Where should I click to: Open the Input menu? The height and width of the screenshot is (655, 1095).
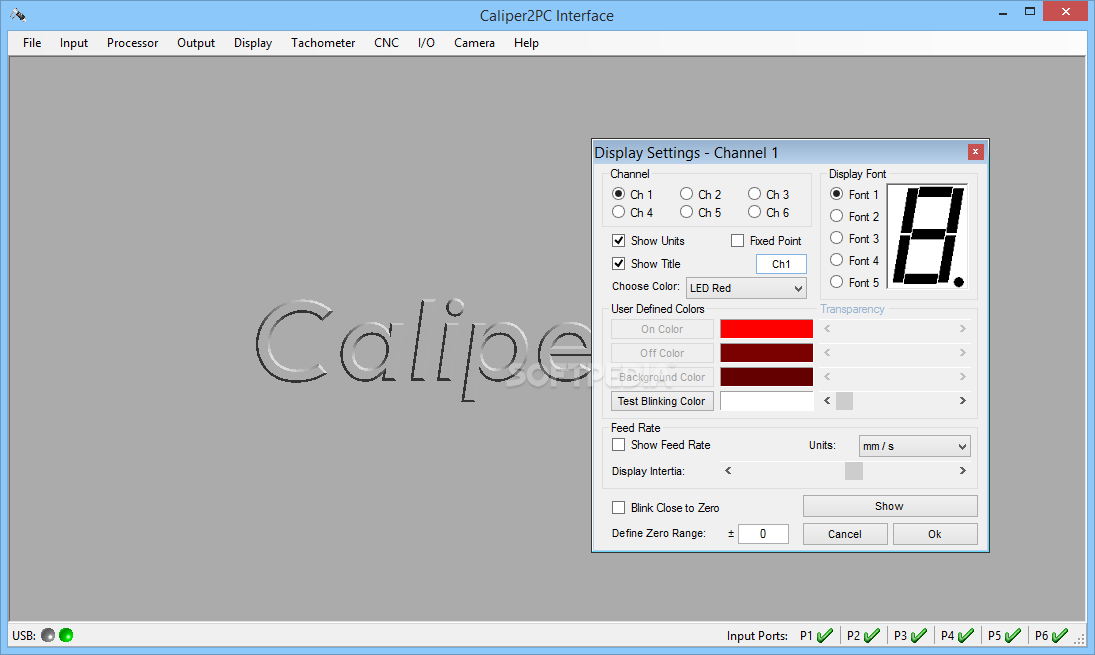[74, 43]
